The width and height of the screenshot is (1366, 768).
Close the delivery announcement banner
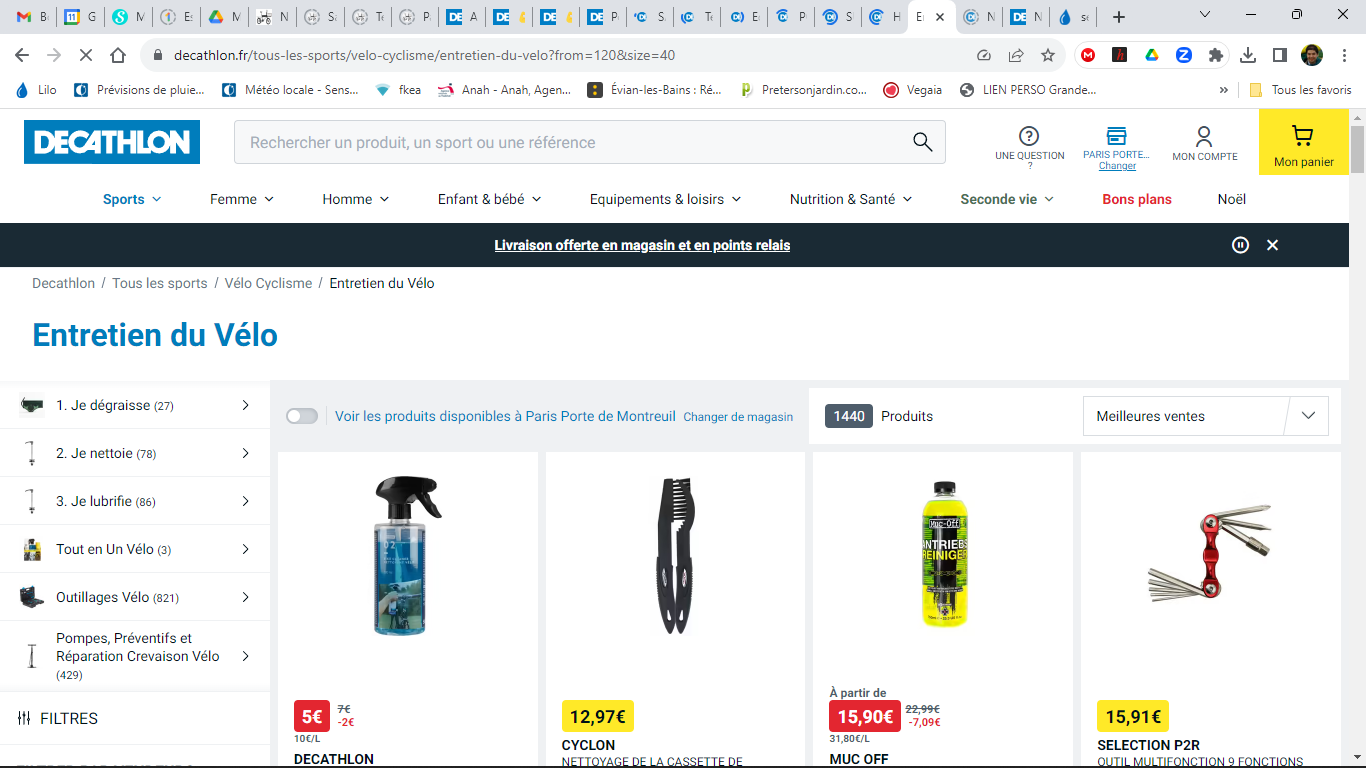coord(1272,245)
